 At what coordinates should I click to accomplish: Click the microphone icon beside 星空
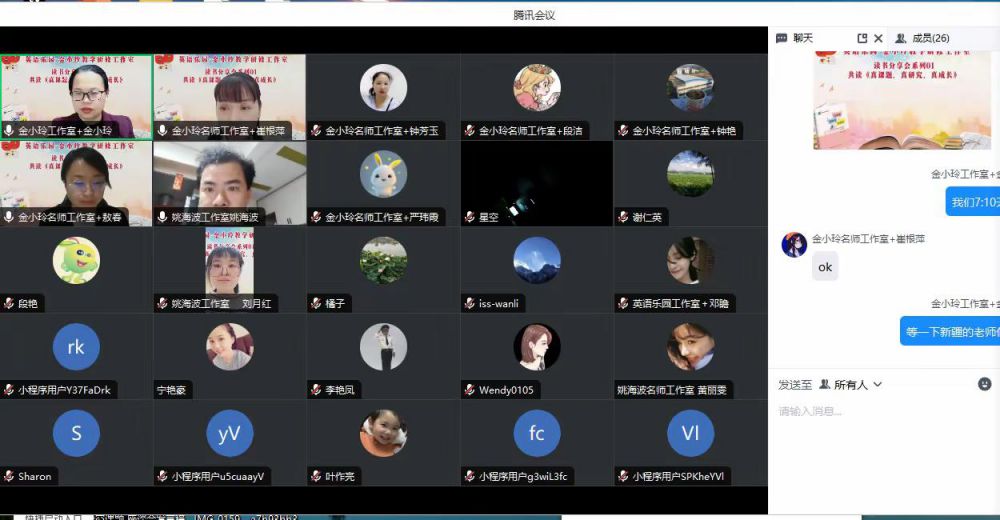pos(469,217)
